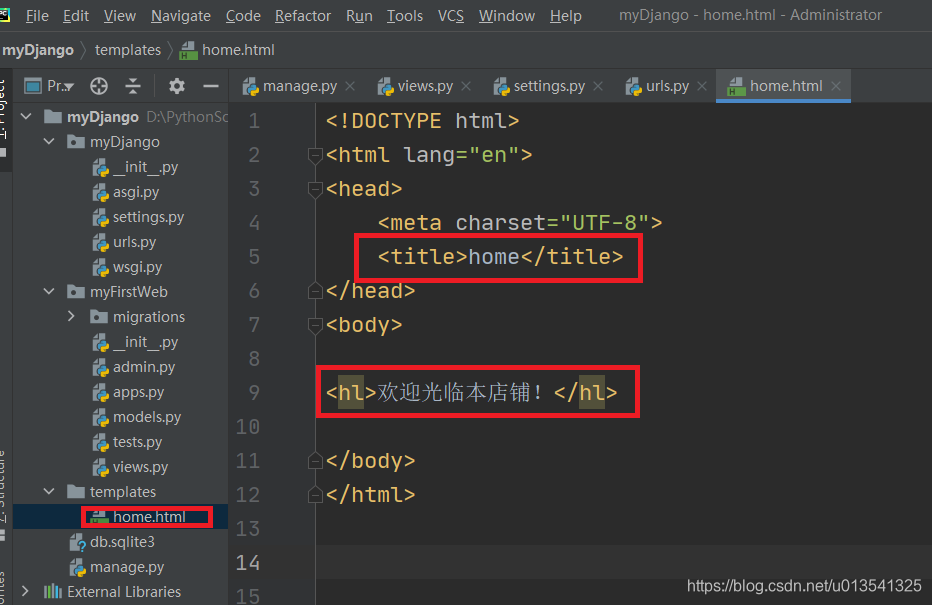The width and height of the screenshot is (932, 605).
Task: Place cursor in the meta charset line
Action: point(520,223)
